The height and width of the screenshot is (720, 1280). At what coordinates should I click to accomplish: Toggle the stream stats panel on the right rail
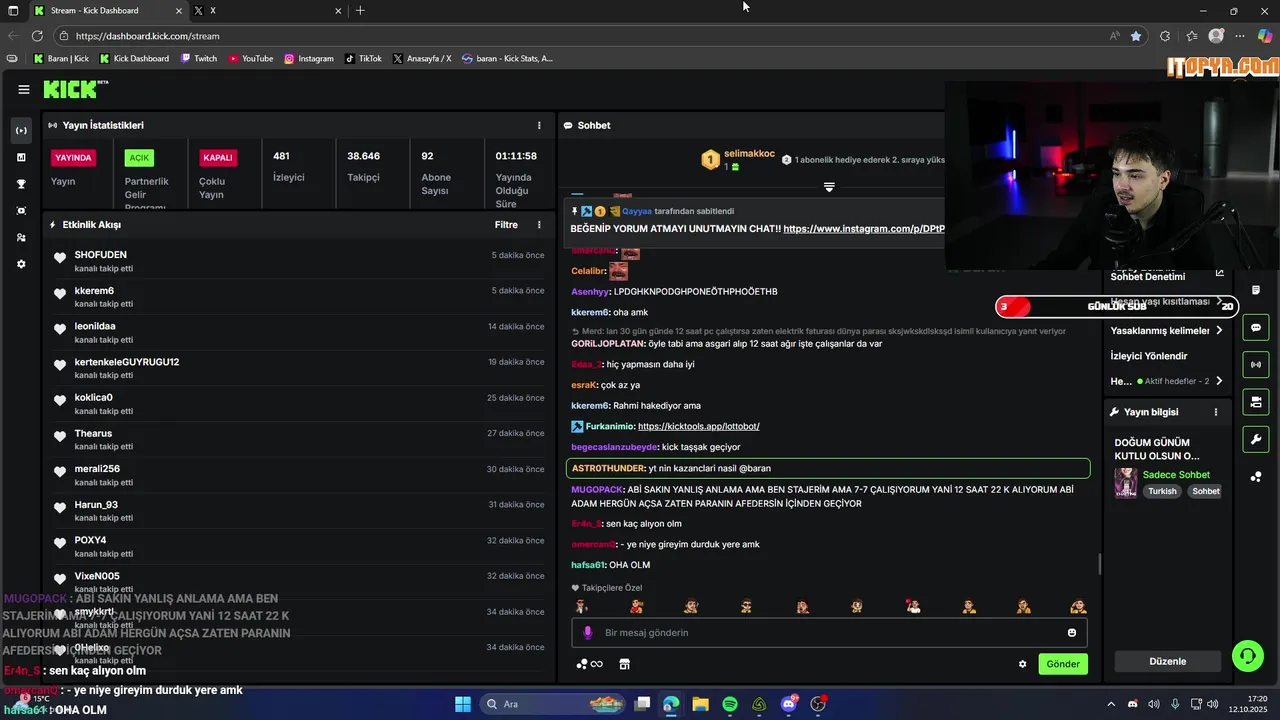click(x=1256, y=364)
